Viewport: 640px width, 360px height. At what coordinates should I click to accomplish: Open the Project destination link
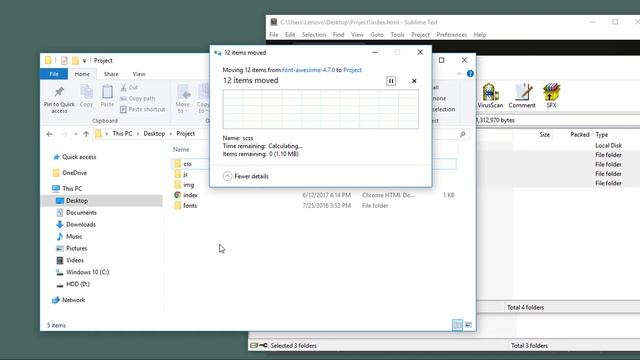[x=352, y=70]
